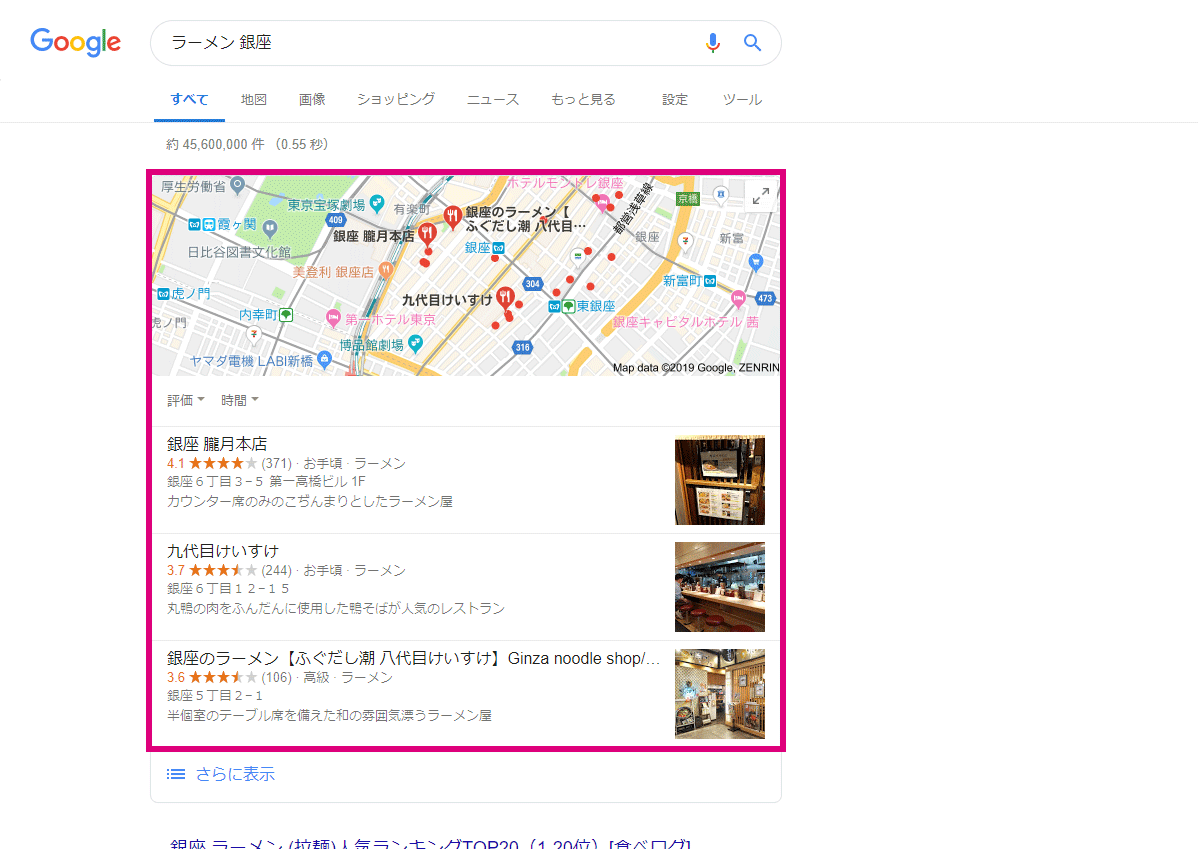
Task: Click the 日比谷図書文化館 marker
Action: [x=270, y=228]
